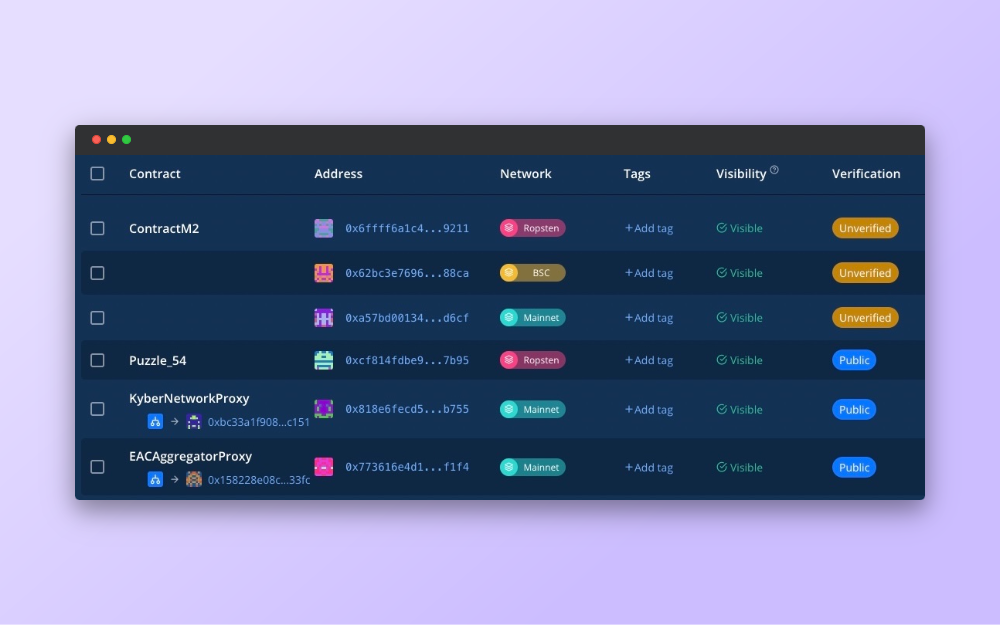The image size is (1000, 625).
Task: Click the Ropsten network icon in the ContractM2 row
Action: pos(509,228)
